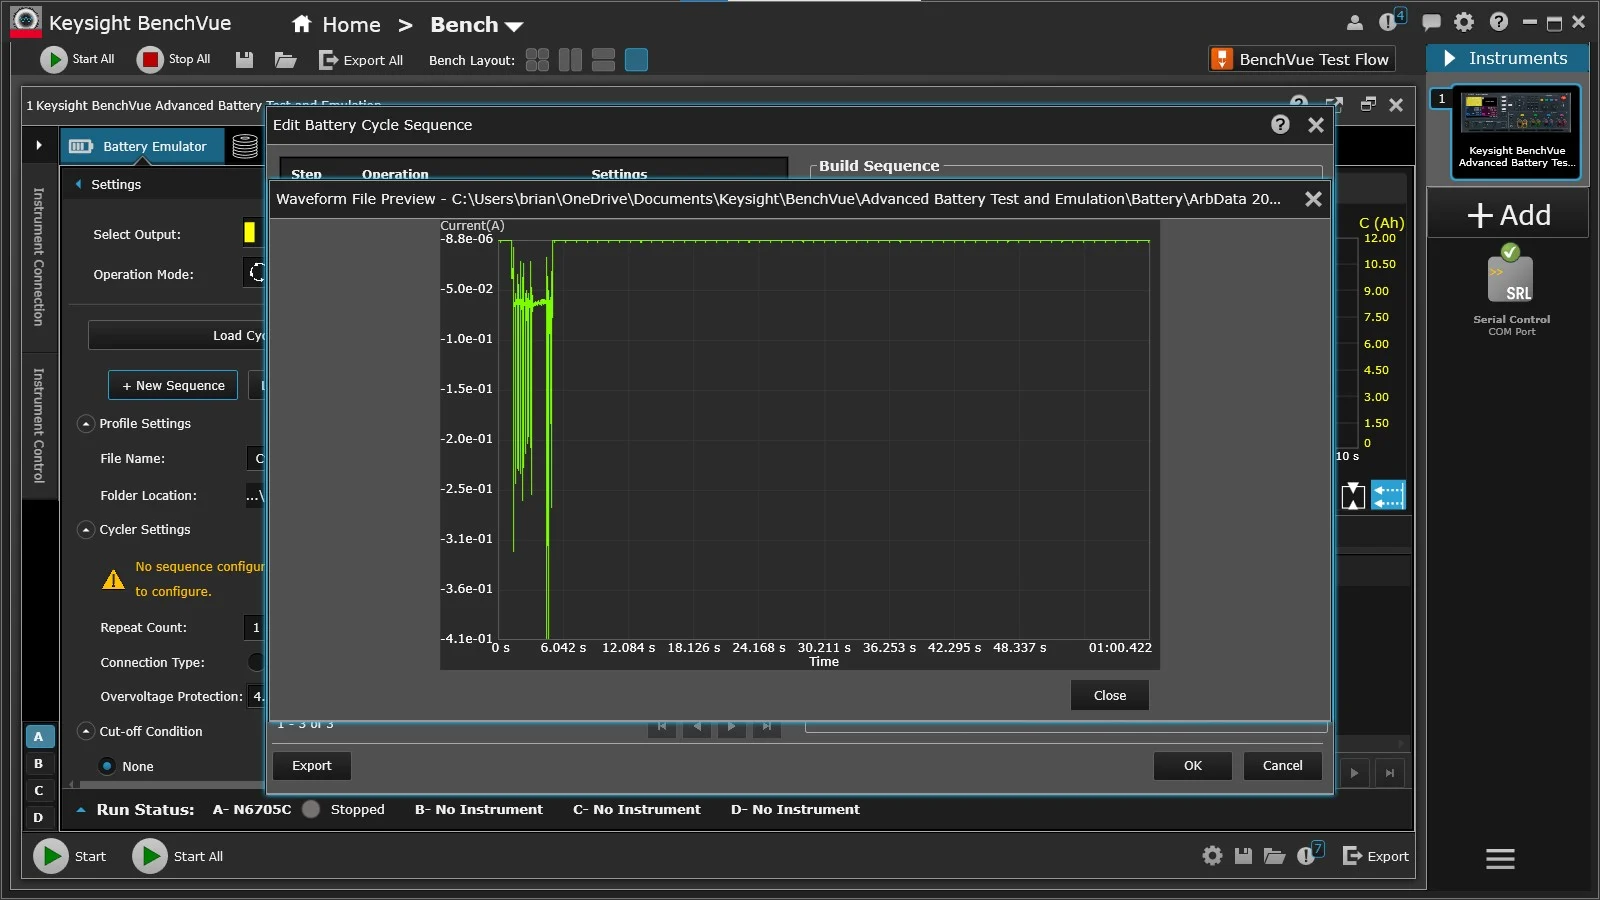
Task: Select the two-row bench layout icon
Action: 603,60
